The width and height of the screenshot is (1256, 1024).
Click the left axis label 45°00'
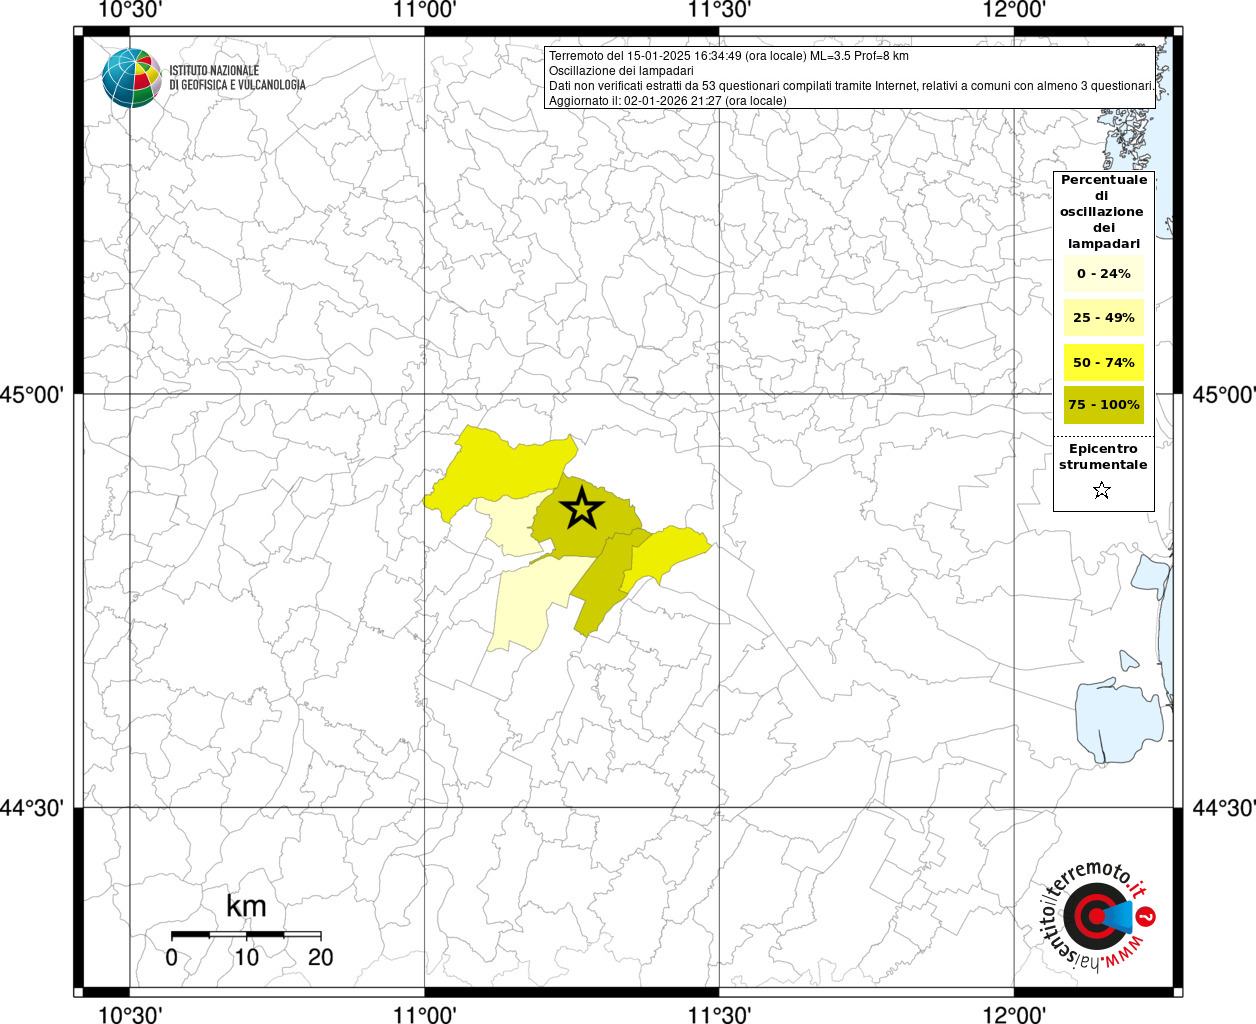[32, 395]
